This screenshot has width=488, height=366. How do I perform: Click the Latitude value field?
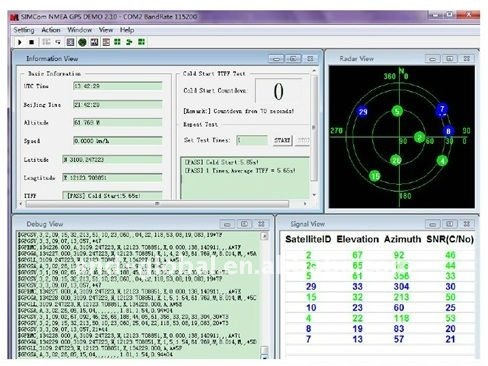pyautogui.click(x=112, y=160)
